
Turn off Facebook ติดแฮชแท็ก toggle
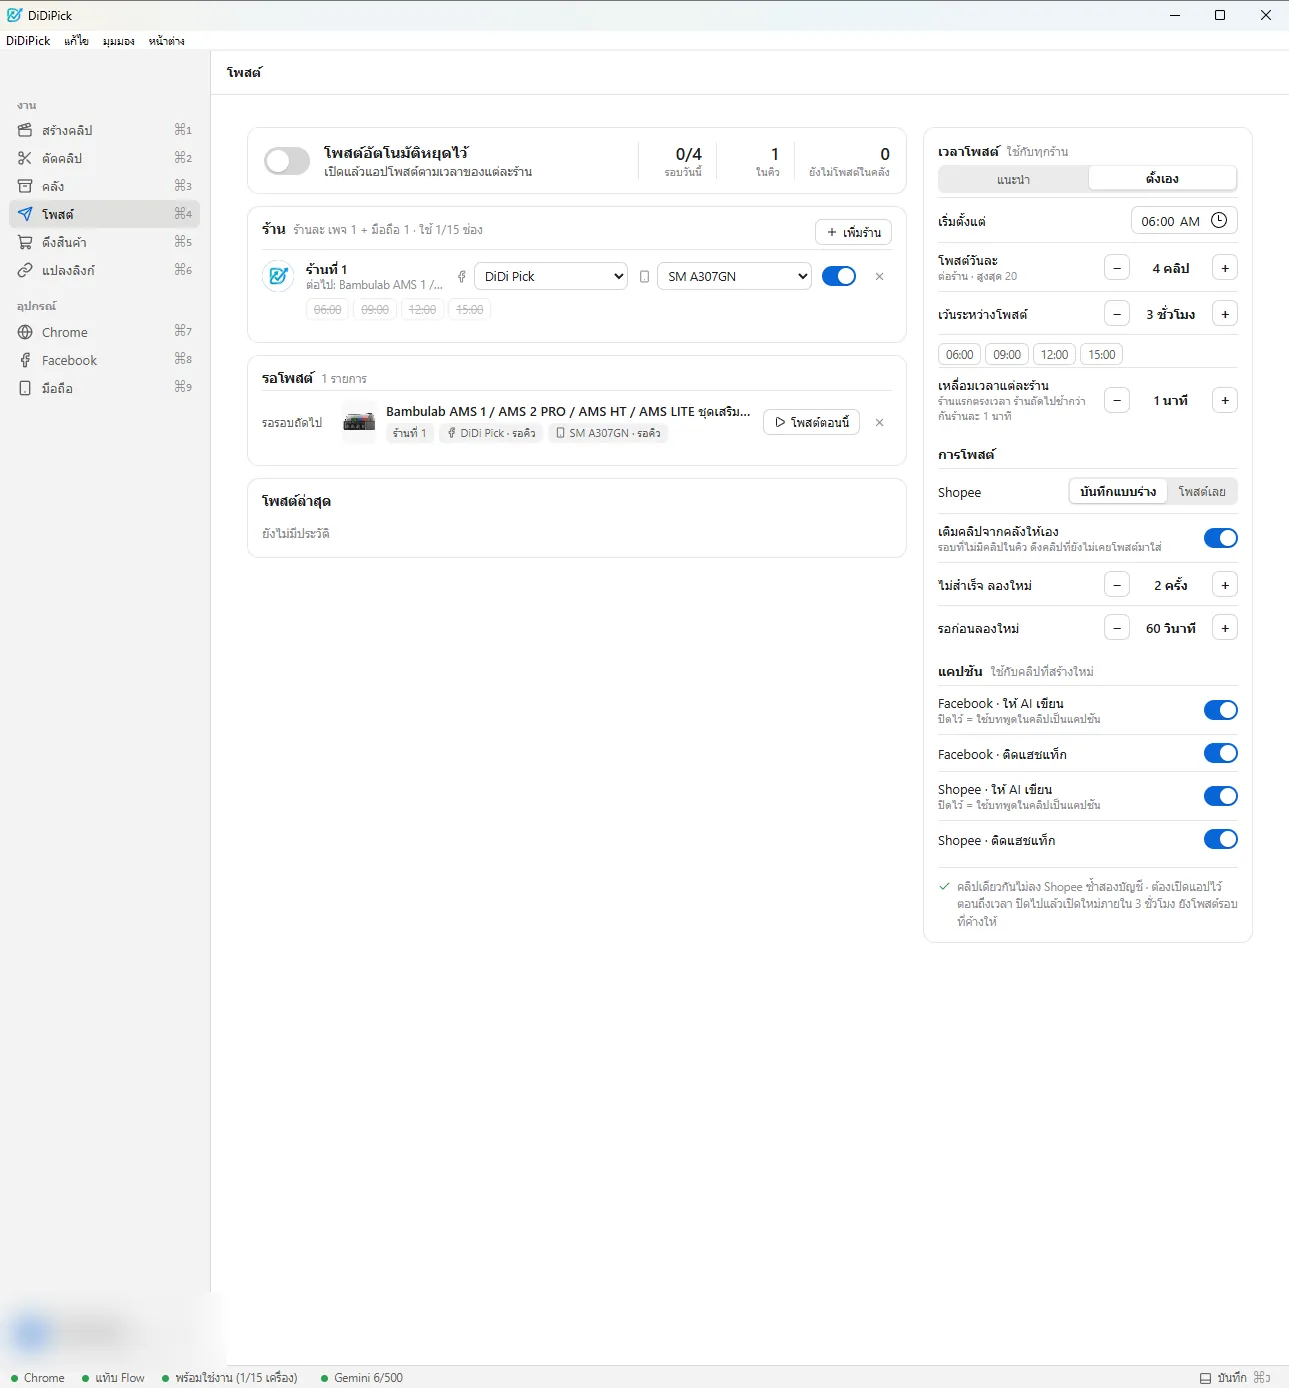1221,753
